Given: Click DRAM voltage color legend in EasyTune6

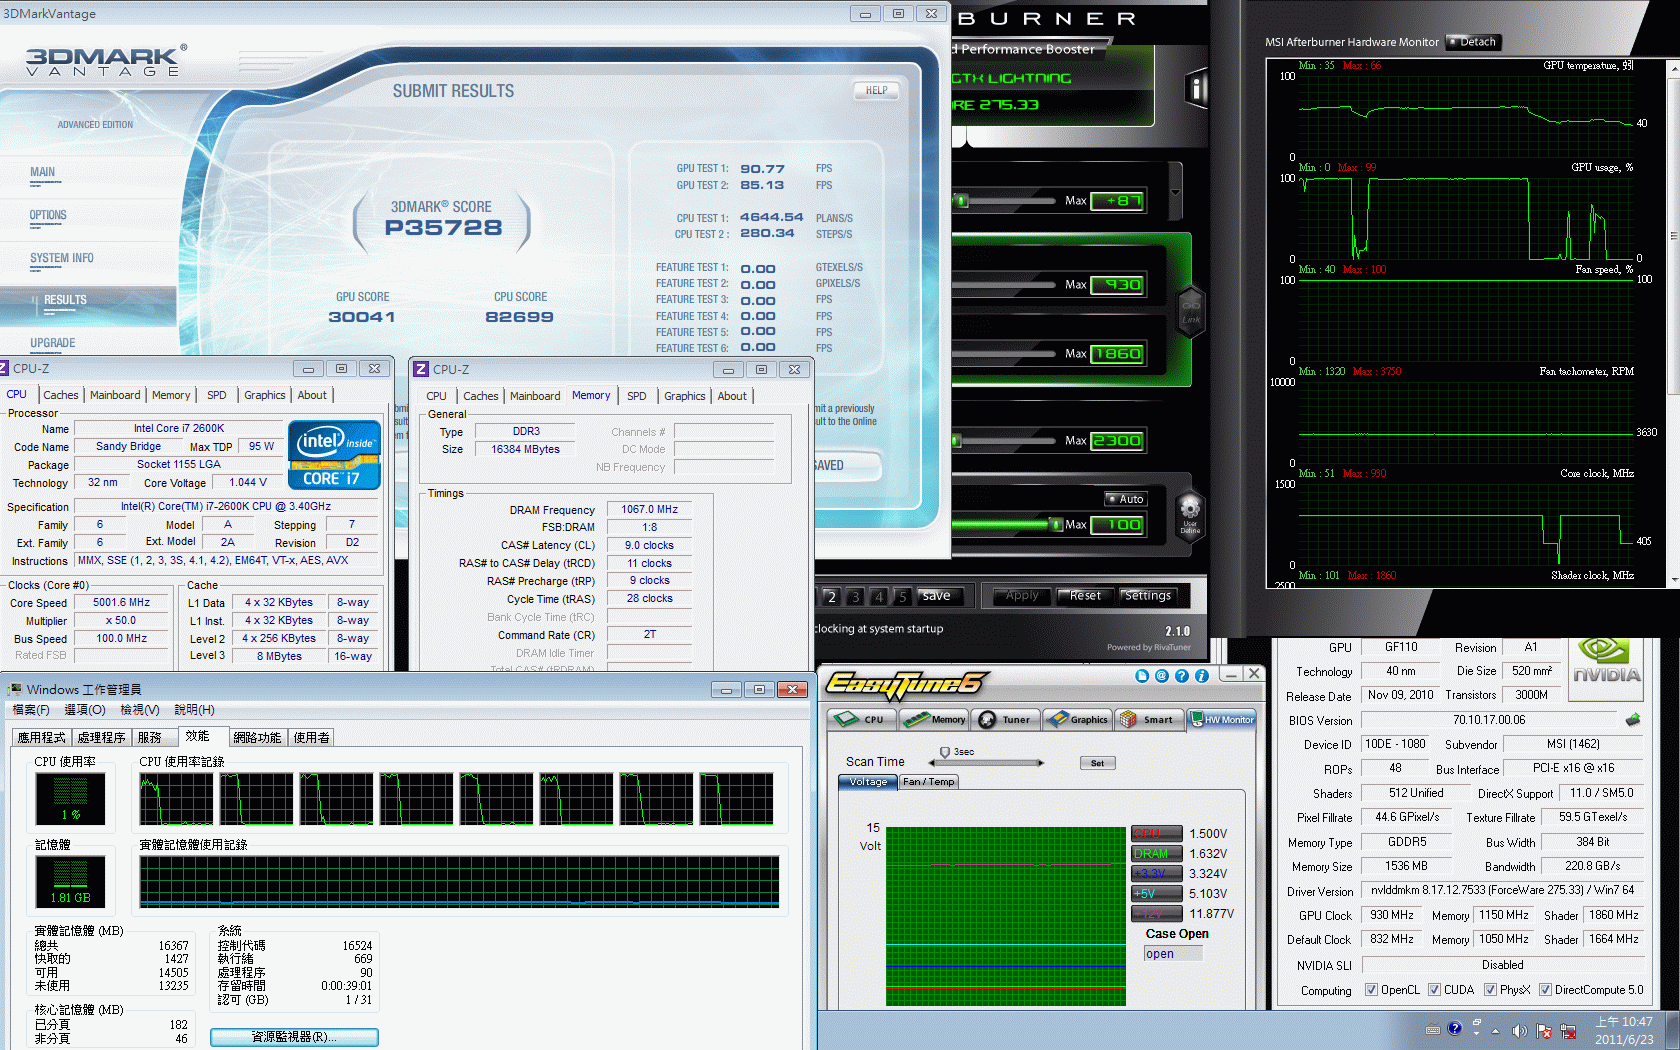Looking at the screenshot, I should [x=1156, y=853].
